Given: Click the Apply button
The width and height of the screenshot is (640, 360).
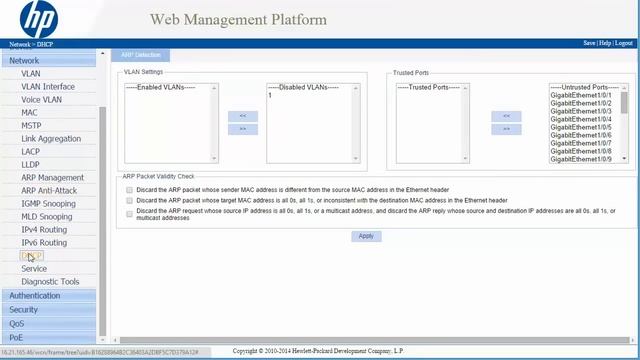Looking at the screenshot, I should pos(366,236).
